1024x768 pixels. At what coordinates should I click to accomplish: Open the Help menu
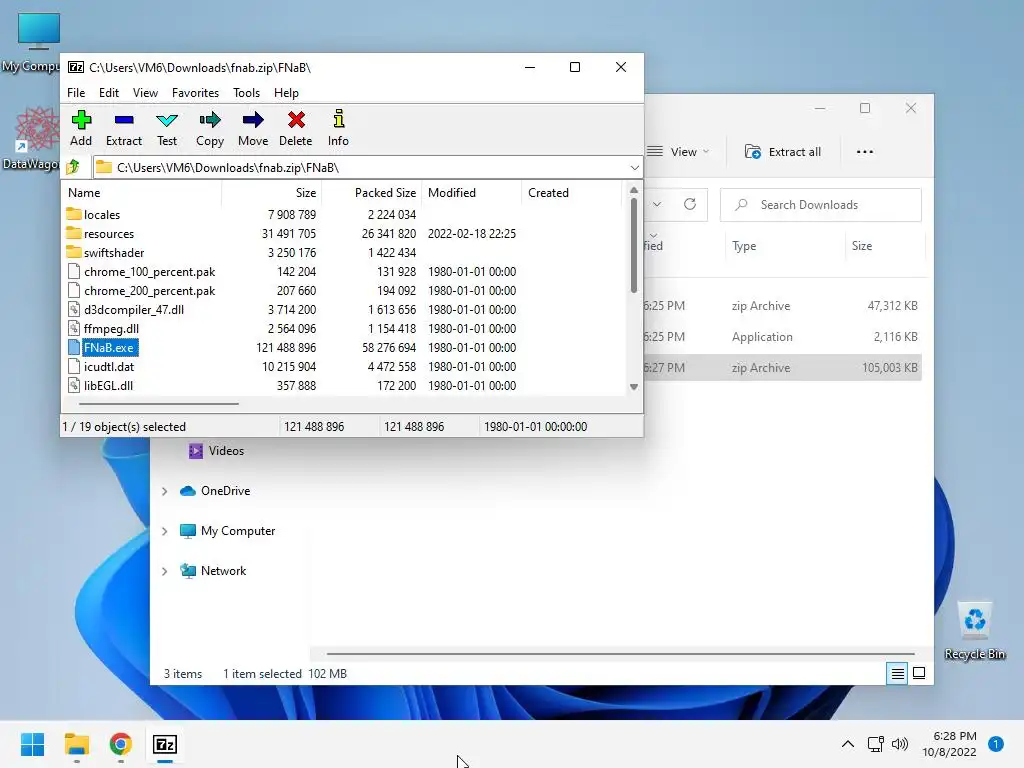tap(286, 93)
